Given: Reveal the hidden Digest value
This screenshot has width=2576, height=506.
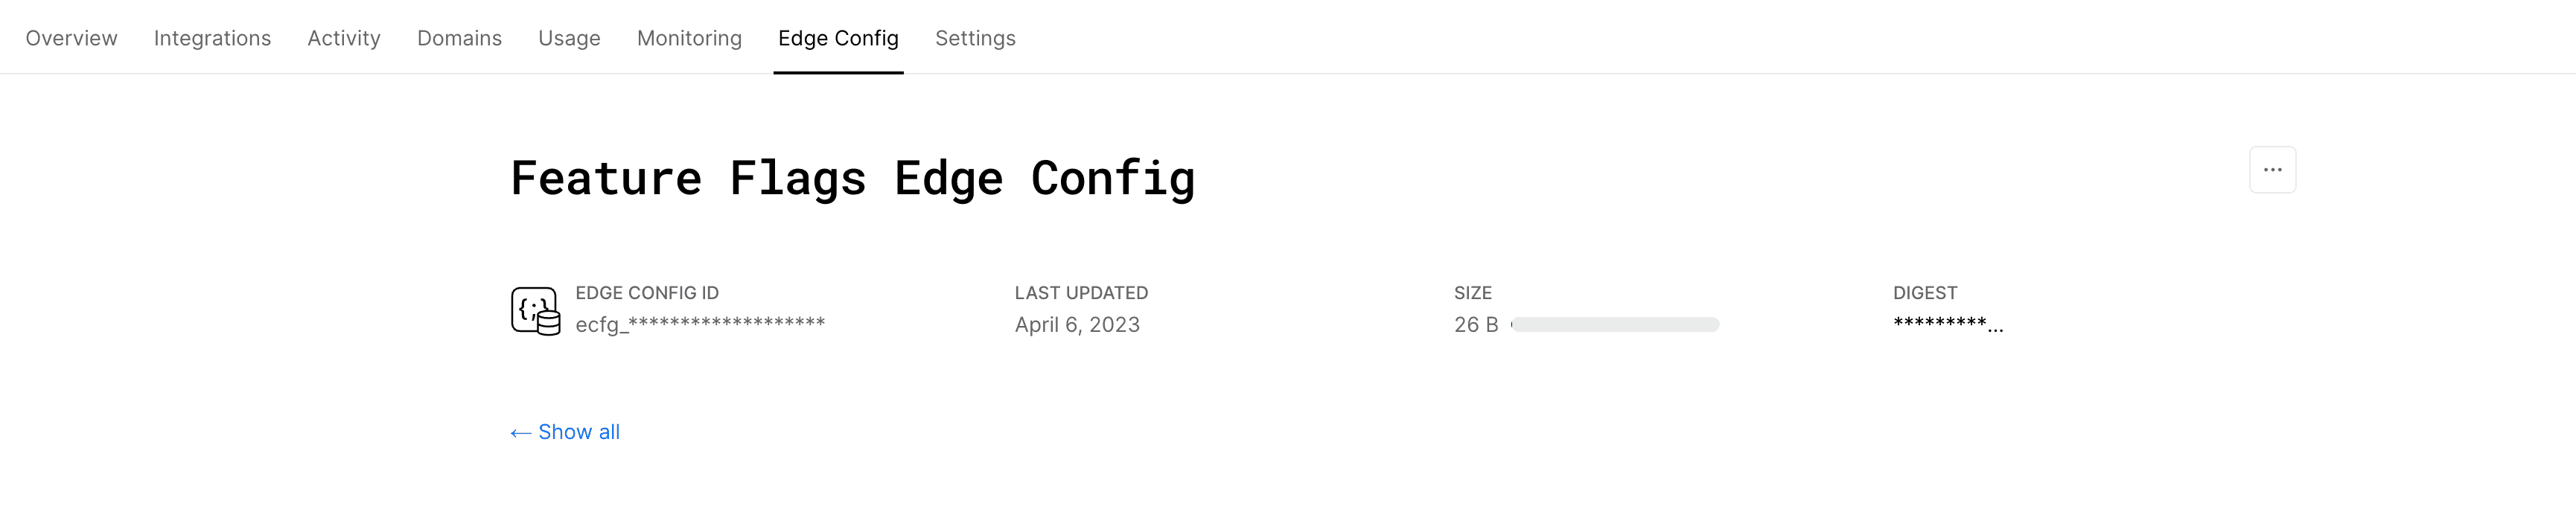Looking at the screenshot, I should (x=1948, y=324).
